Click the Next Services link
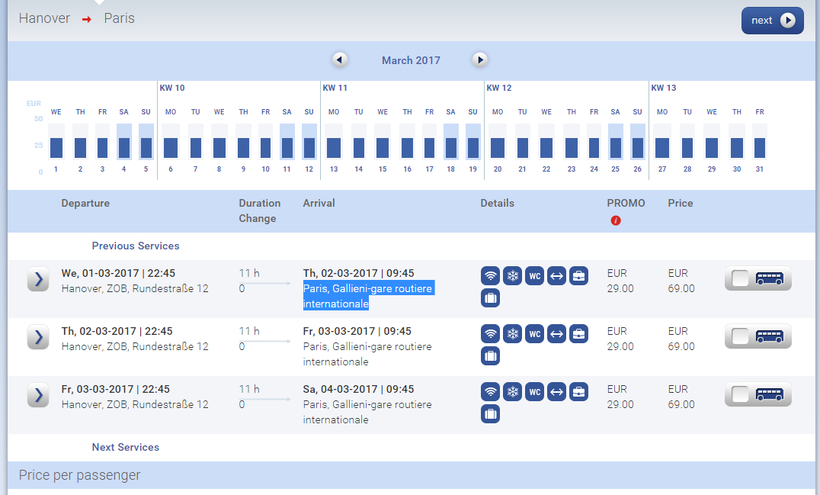This screenshot has width=820, height=495. [125, 447]
